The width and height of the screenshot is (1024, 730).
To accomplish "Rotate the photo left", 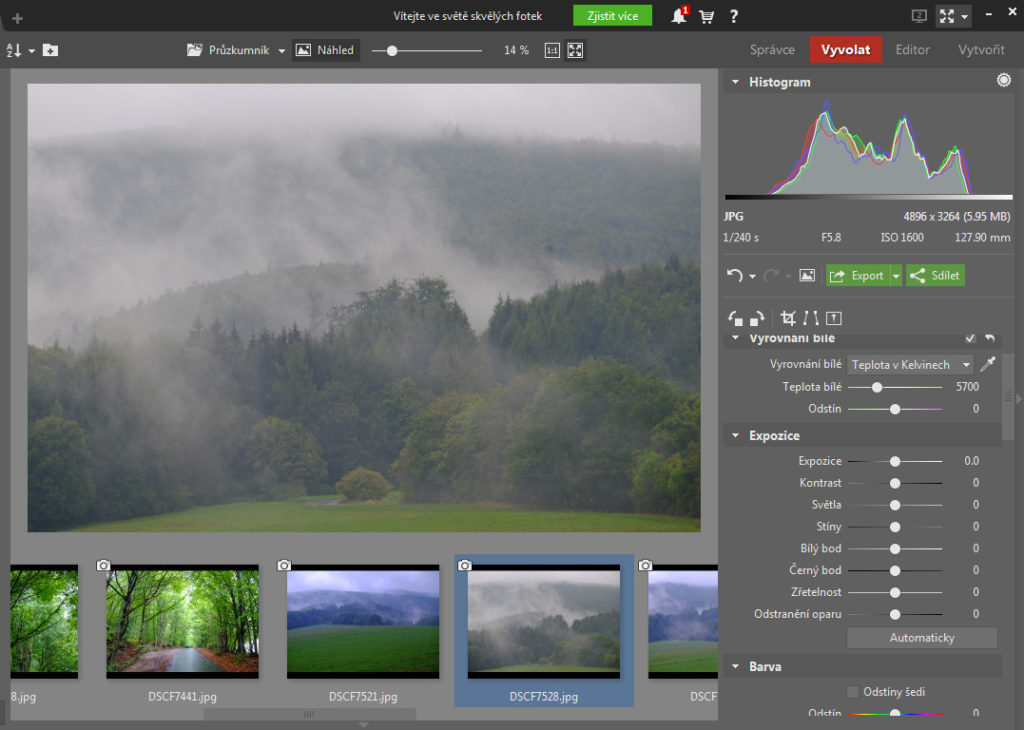I will [736, 318].
